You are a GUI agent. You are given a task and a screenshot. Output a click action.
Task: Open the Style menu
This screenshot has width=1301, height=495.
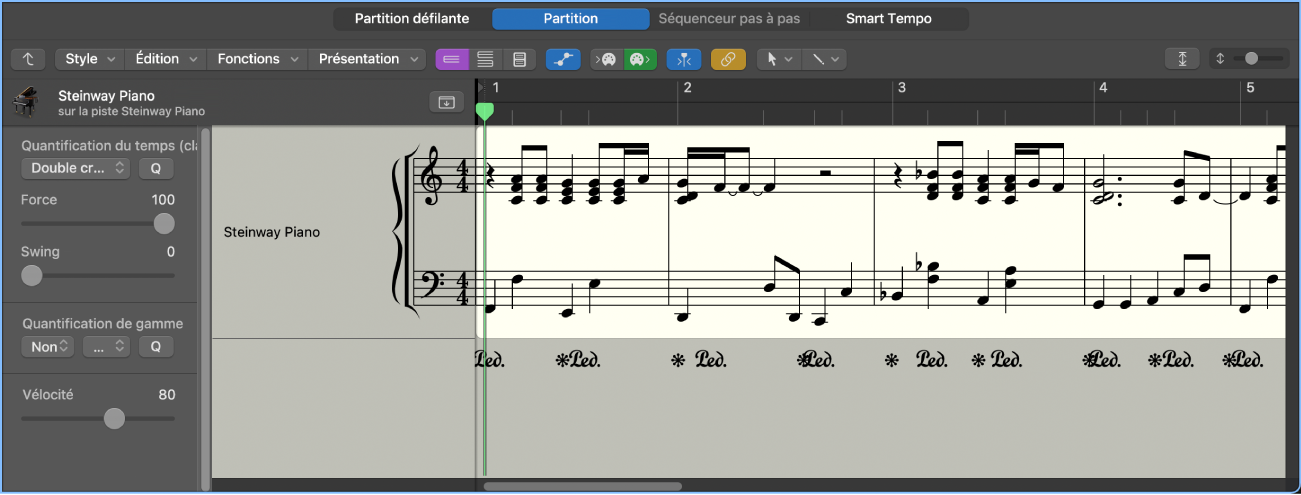point(90,59)
